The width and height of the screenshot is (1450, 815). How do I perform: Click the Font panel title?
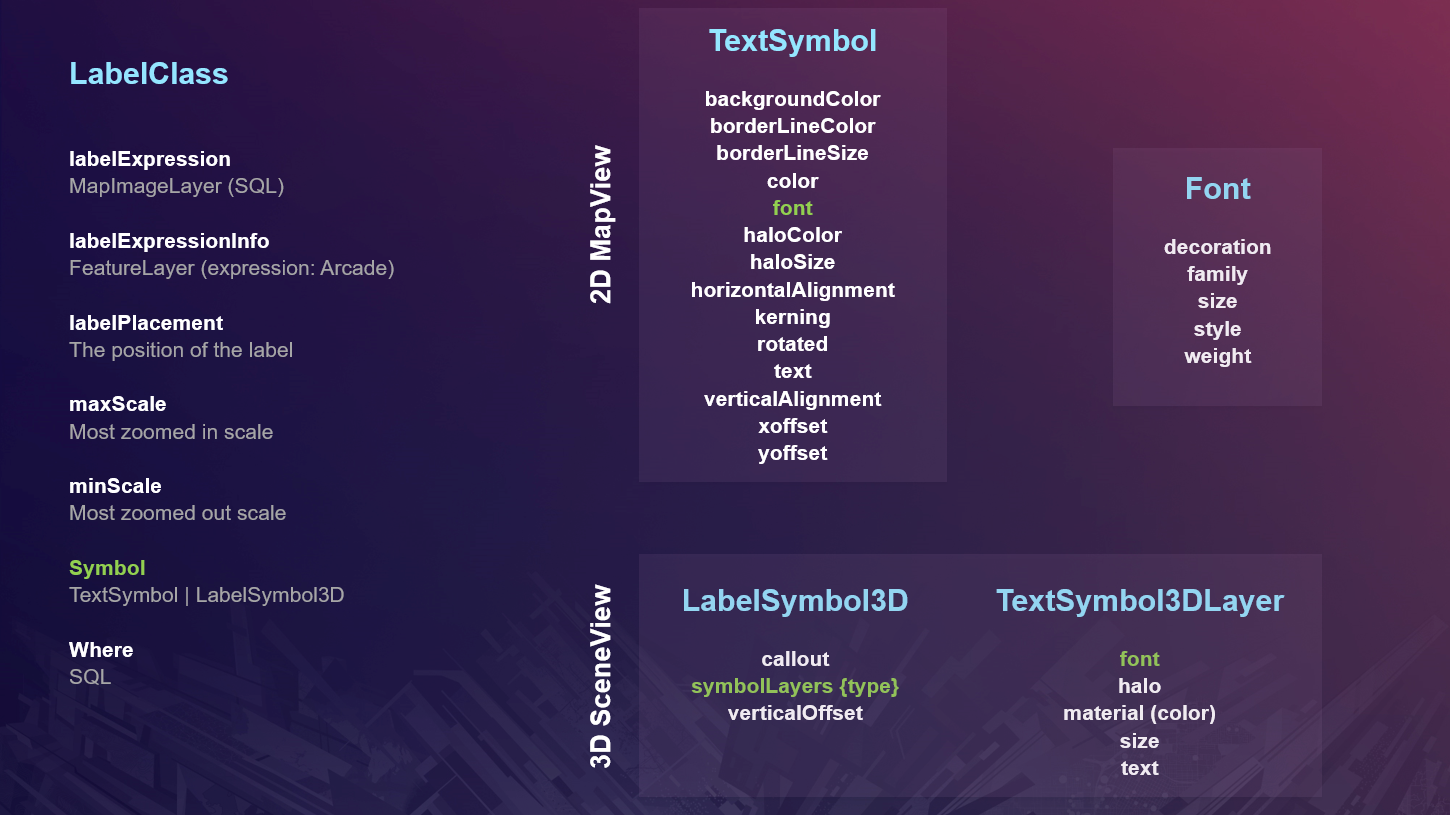point(1217,189)
